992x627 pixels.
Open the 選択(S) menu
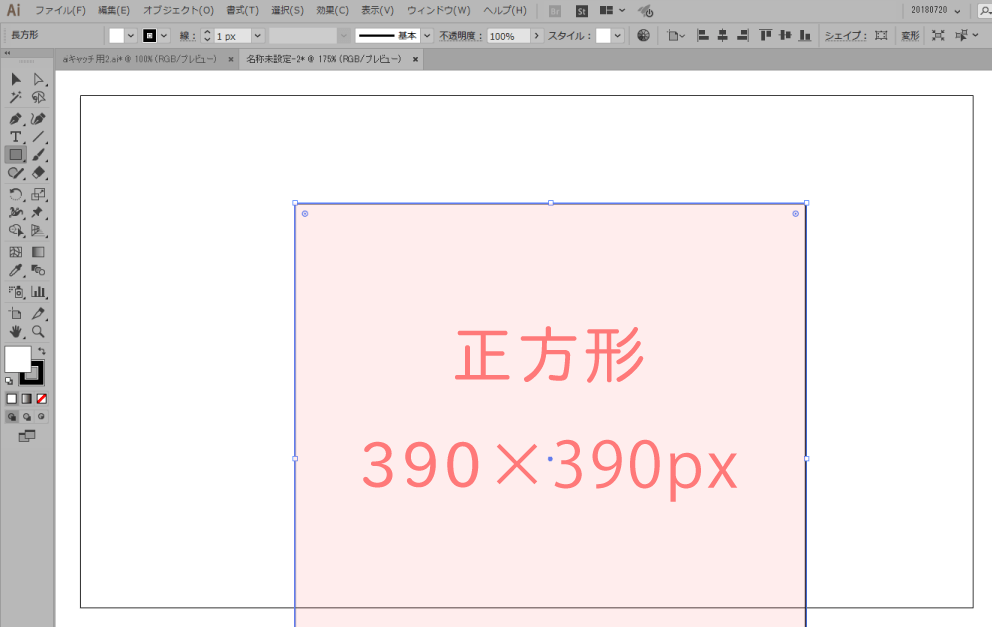(287, 10)
